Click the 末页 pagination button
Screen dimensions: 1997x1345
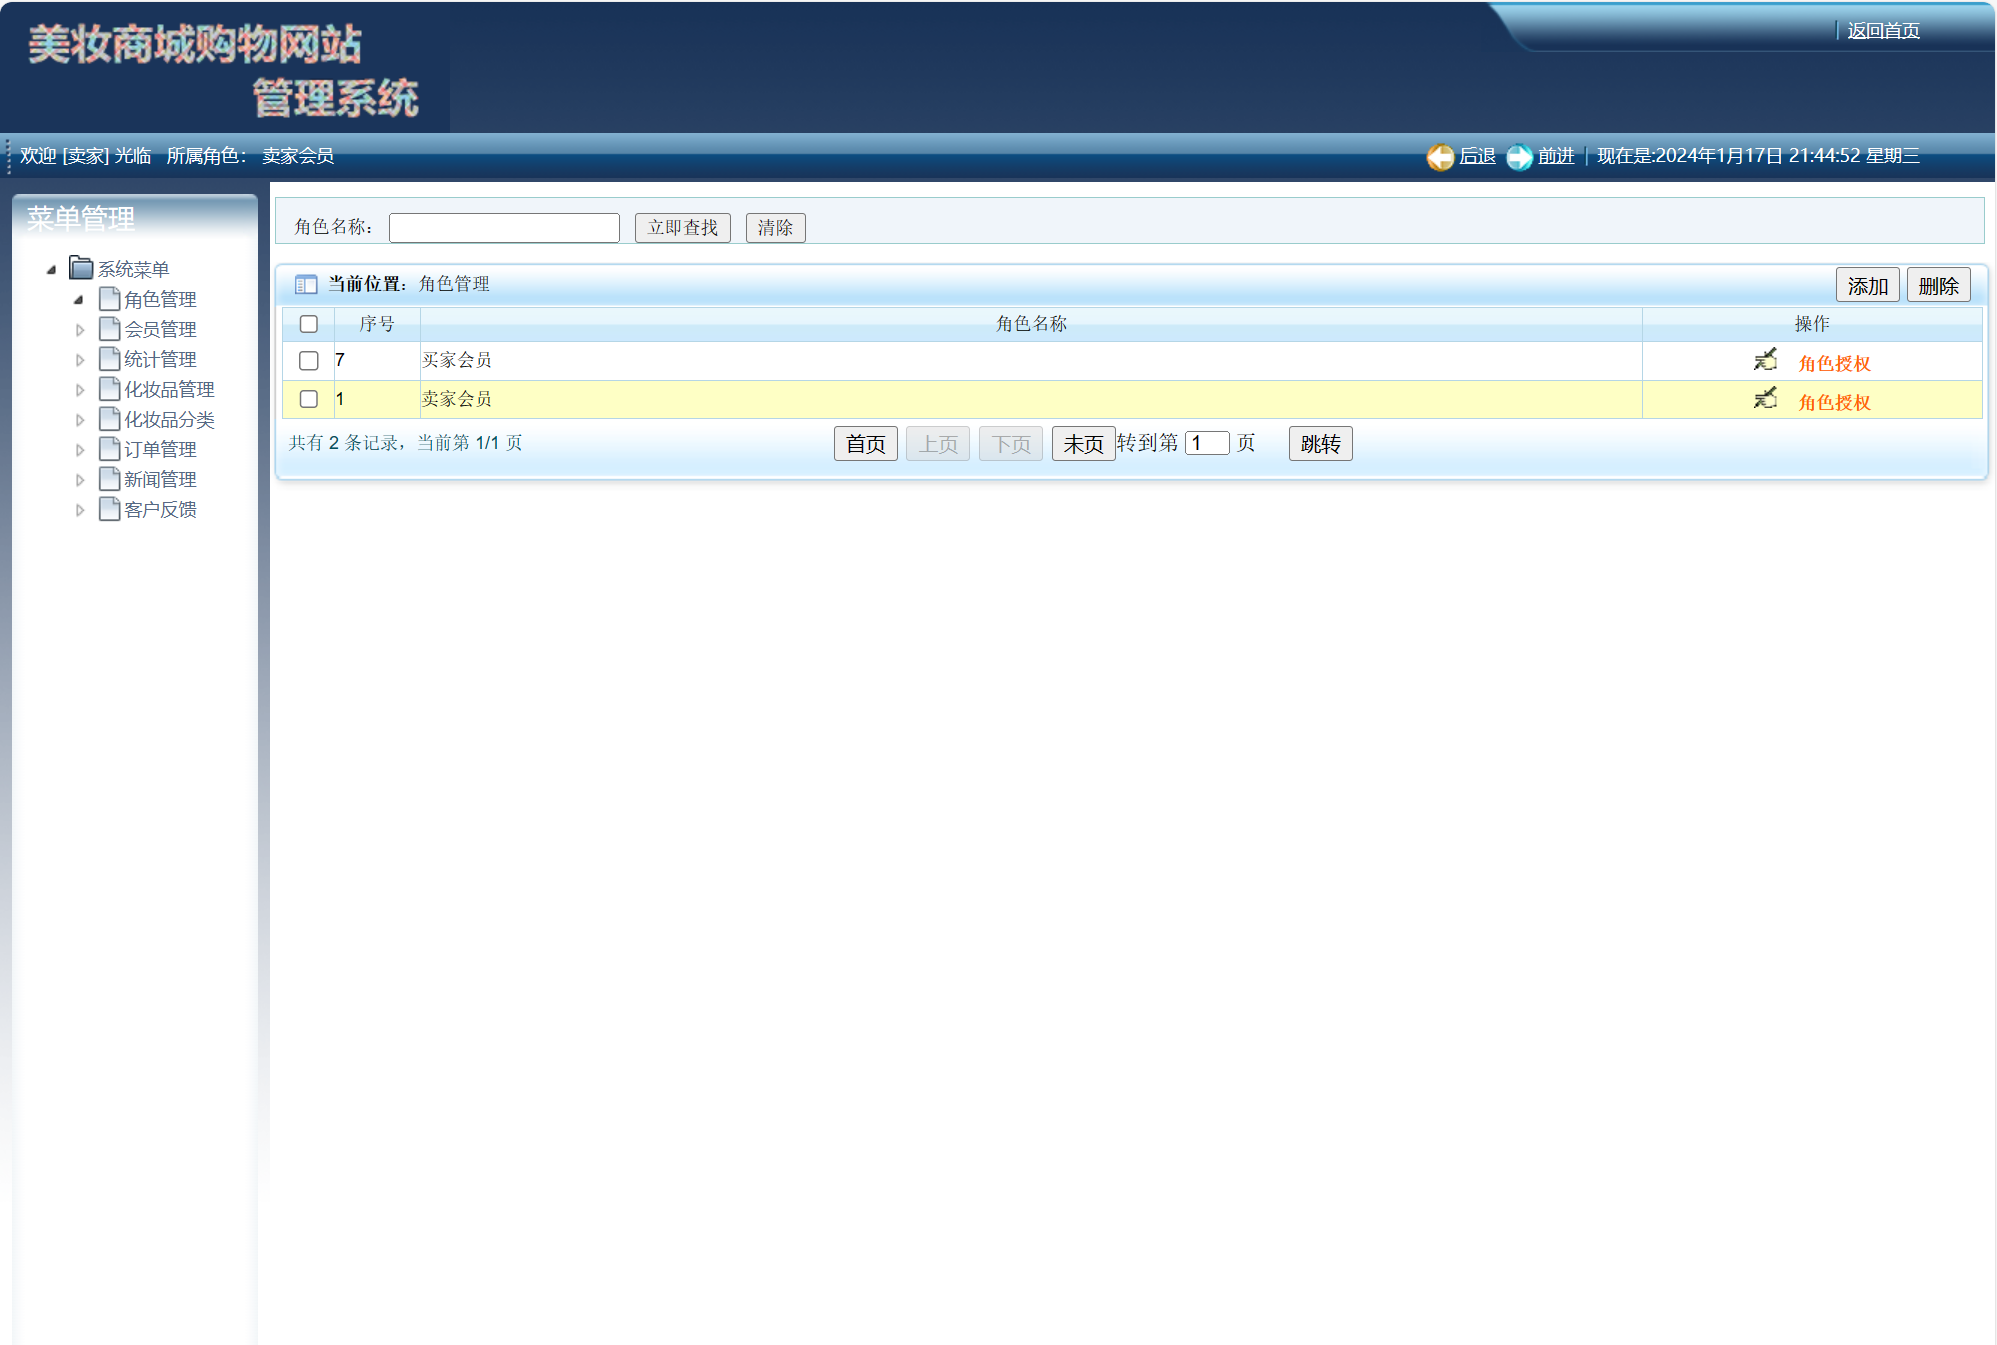(1083, 443)
